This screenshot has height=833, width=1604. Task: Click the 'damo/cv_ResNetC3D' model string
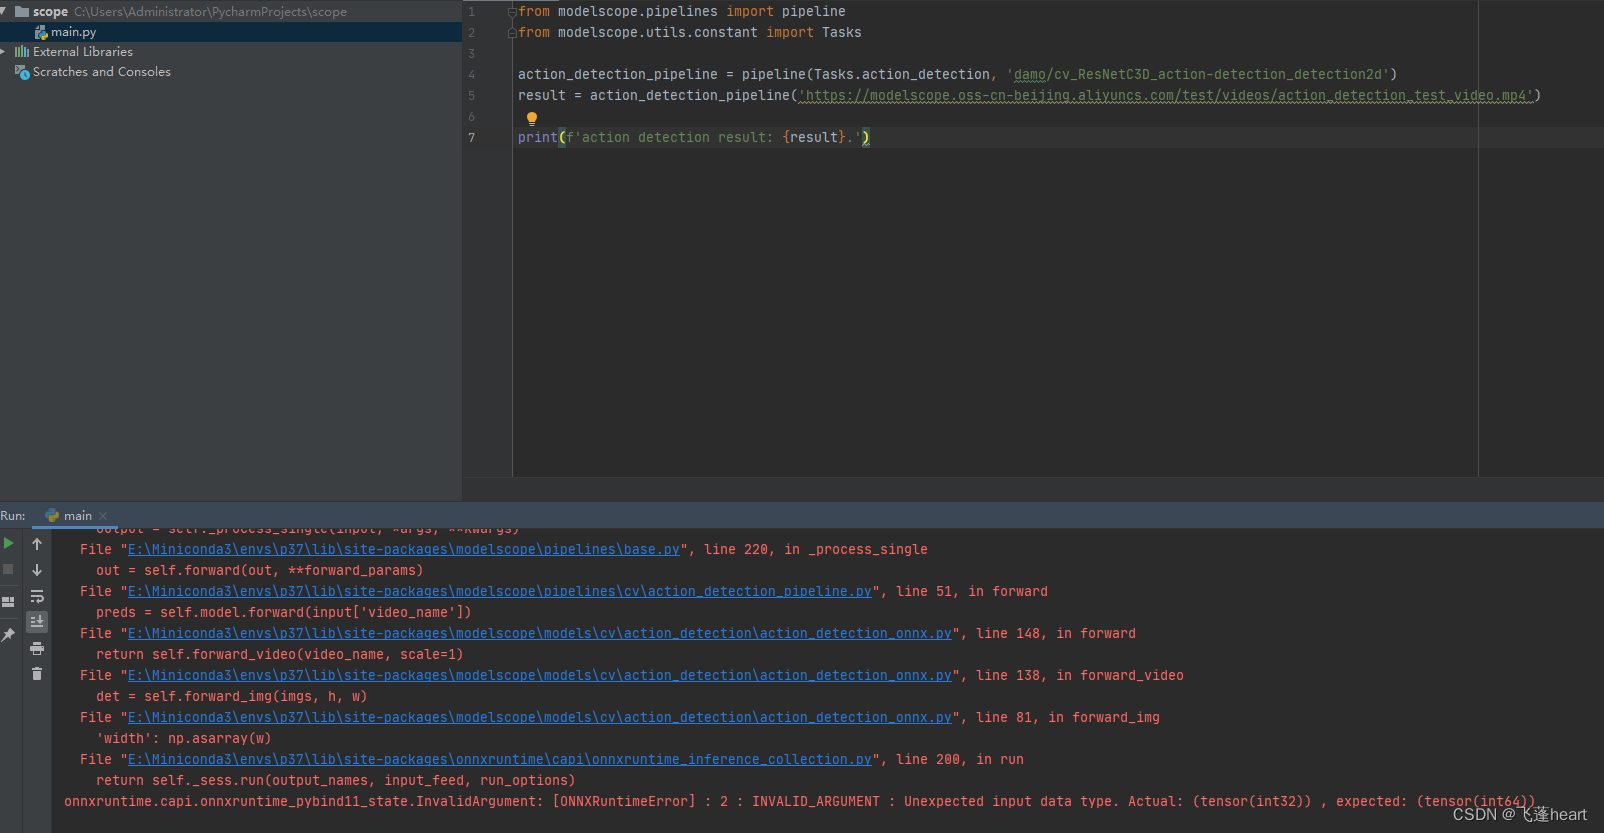click(x=1198, y=75)
